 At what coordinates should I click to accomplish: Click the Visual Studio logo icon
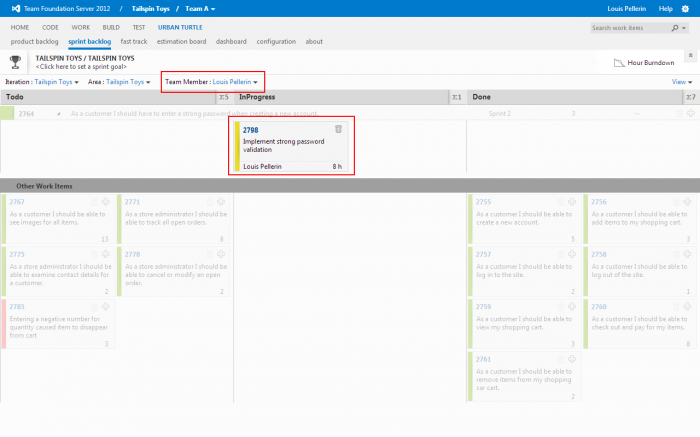click(x=16, y=8)
